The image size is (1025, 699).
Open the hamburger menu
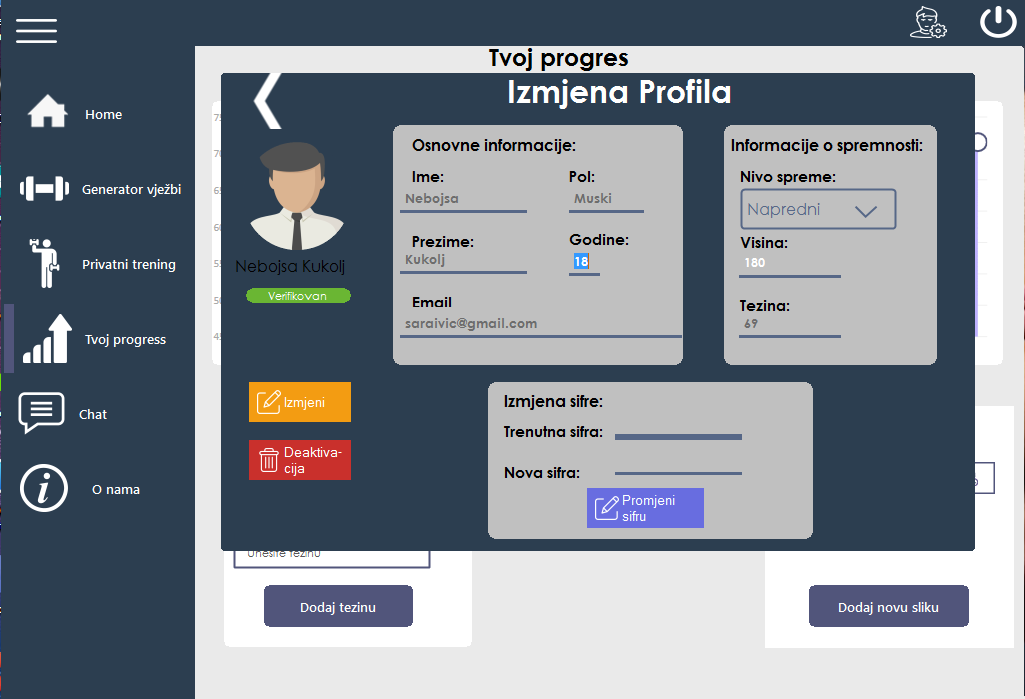coord(37,31)
